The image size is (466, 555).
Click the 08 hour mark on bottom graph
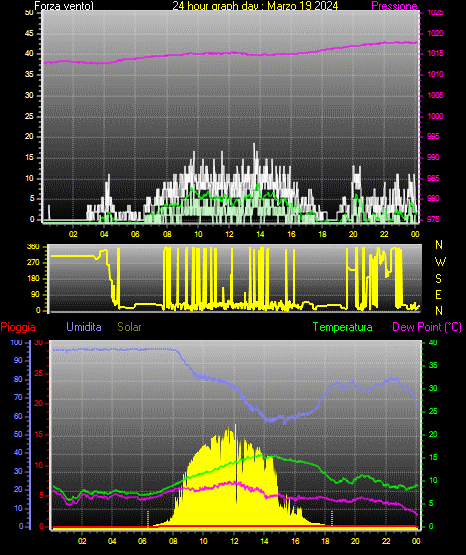coord(173,541)
